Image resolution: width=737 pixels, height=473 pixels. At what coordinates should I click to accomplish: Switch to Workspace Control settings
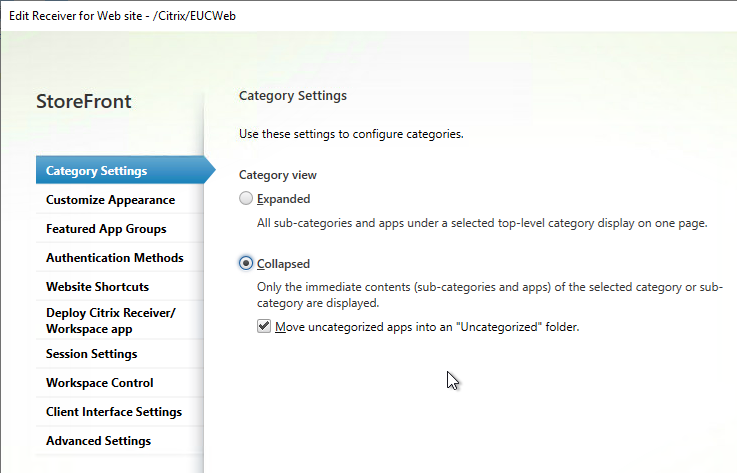120,383
